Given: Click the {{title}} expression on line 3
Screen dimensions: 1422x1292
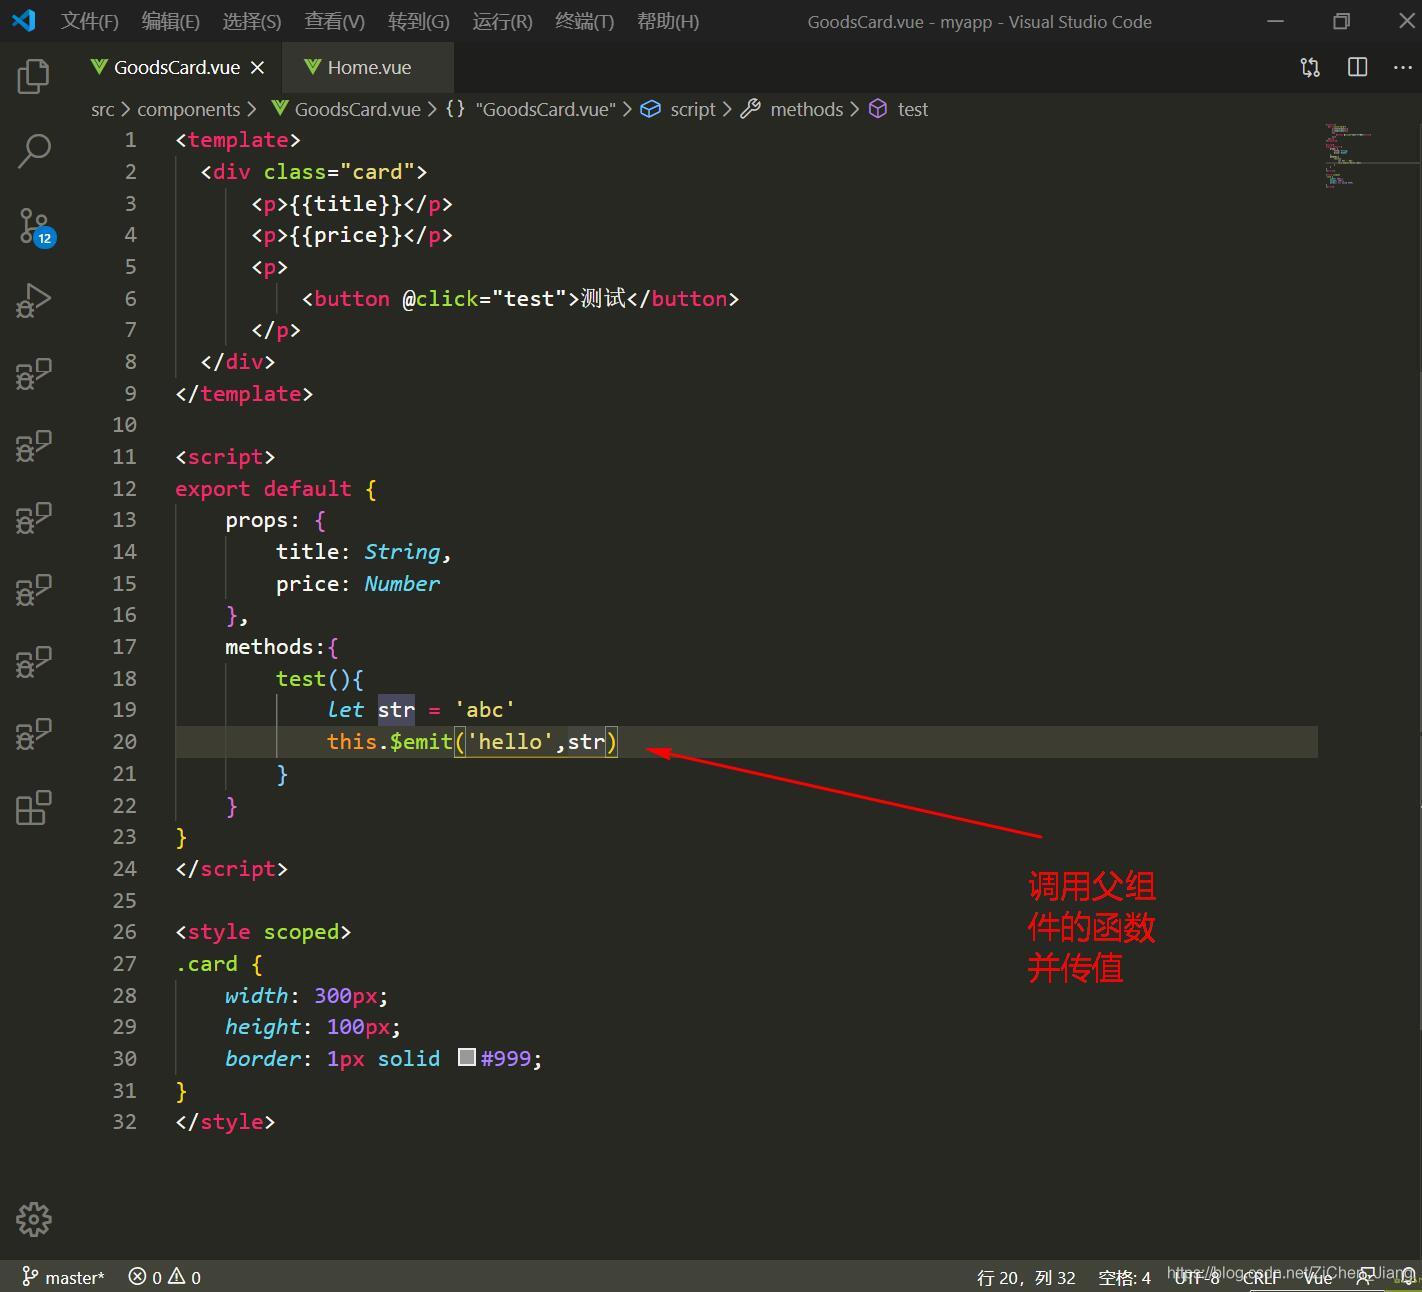Looking at the screenshot, I should click(346, 204).
